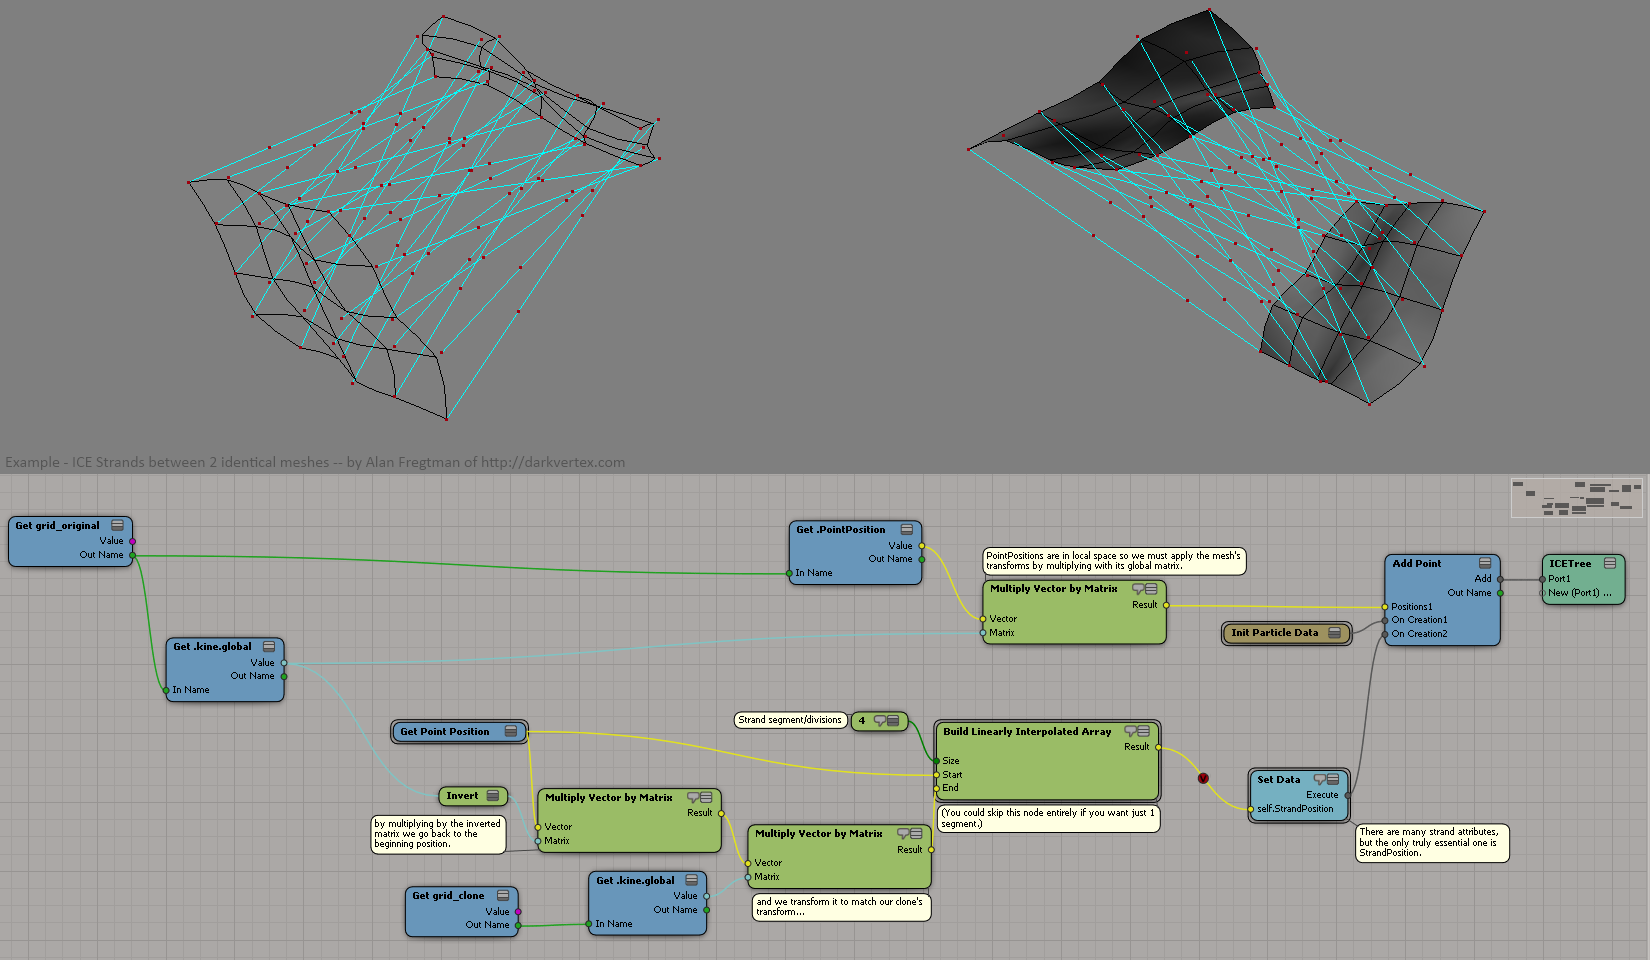1650x960 pixels.
Task: Click the header icon on Get .PointPosition node
Action: coord(906,529)
